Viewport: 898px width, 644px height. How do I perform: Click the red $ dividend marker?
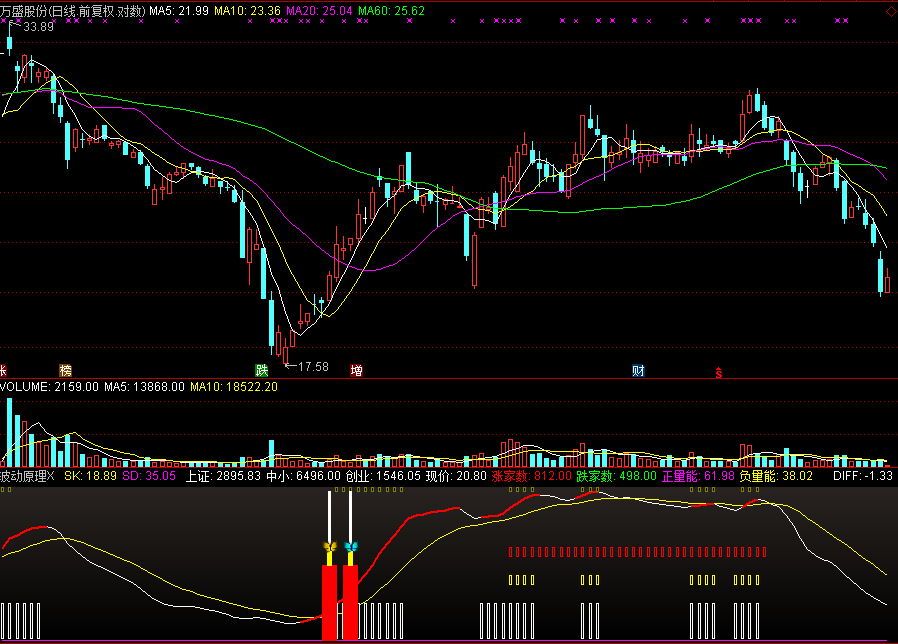tap(719, 373)
